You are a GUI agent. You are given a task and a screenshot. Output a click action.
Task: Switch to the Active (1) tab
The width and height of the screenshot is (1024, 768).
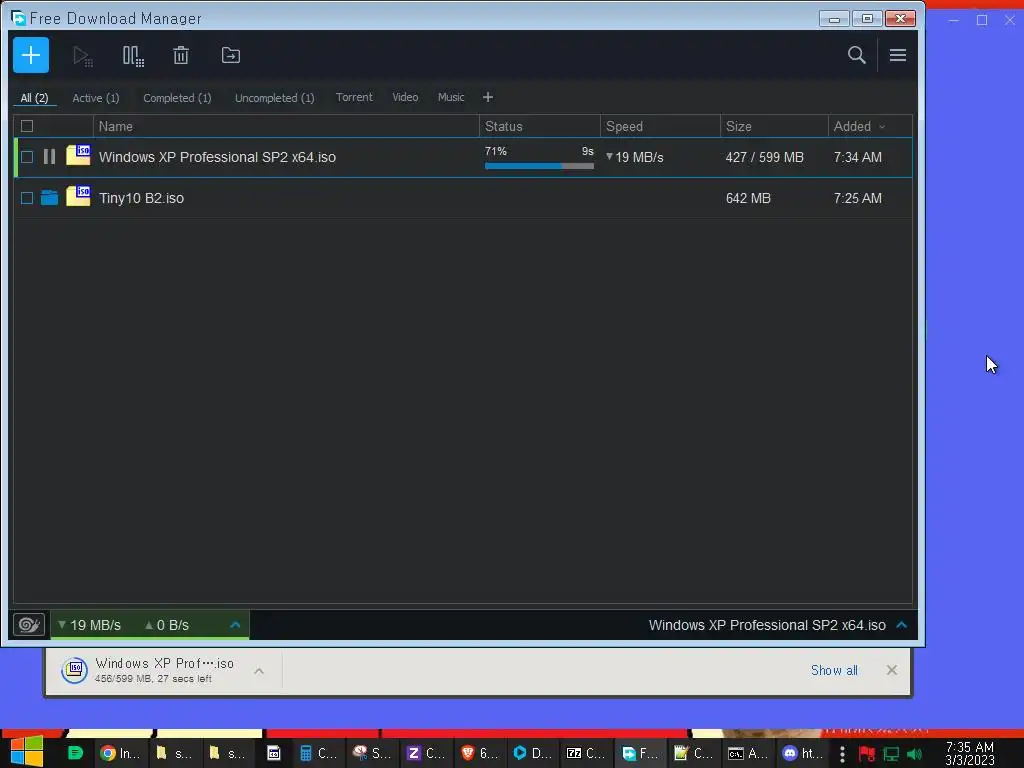(95, 98)
